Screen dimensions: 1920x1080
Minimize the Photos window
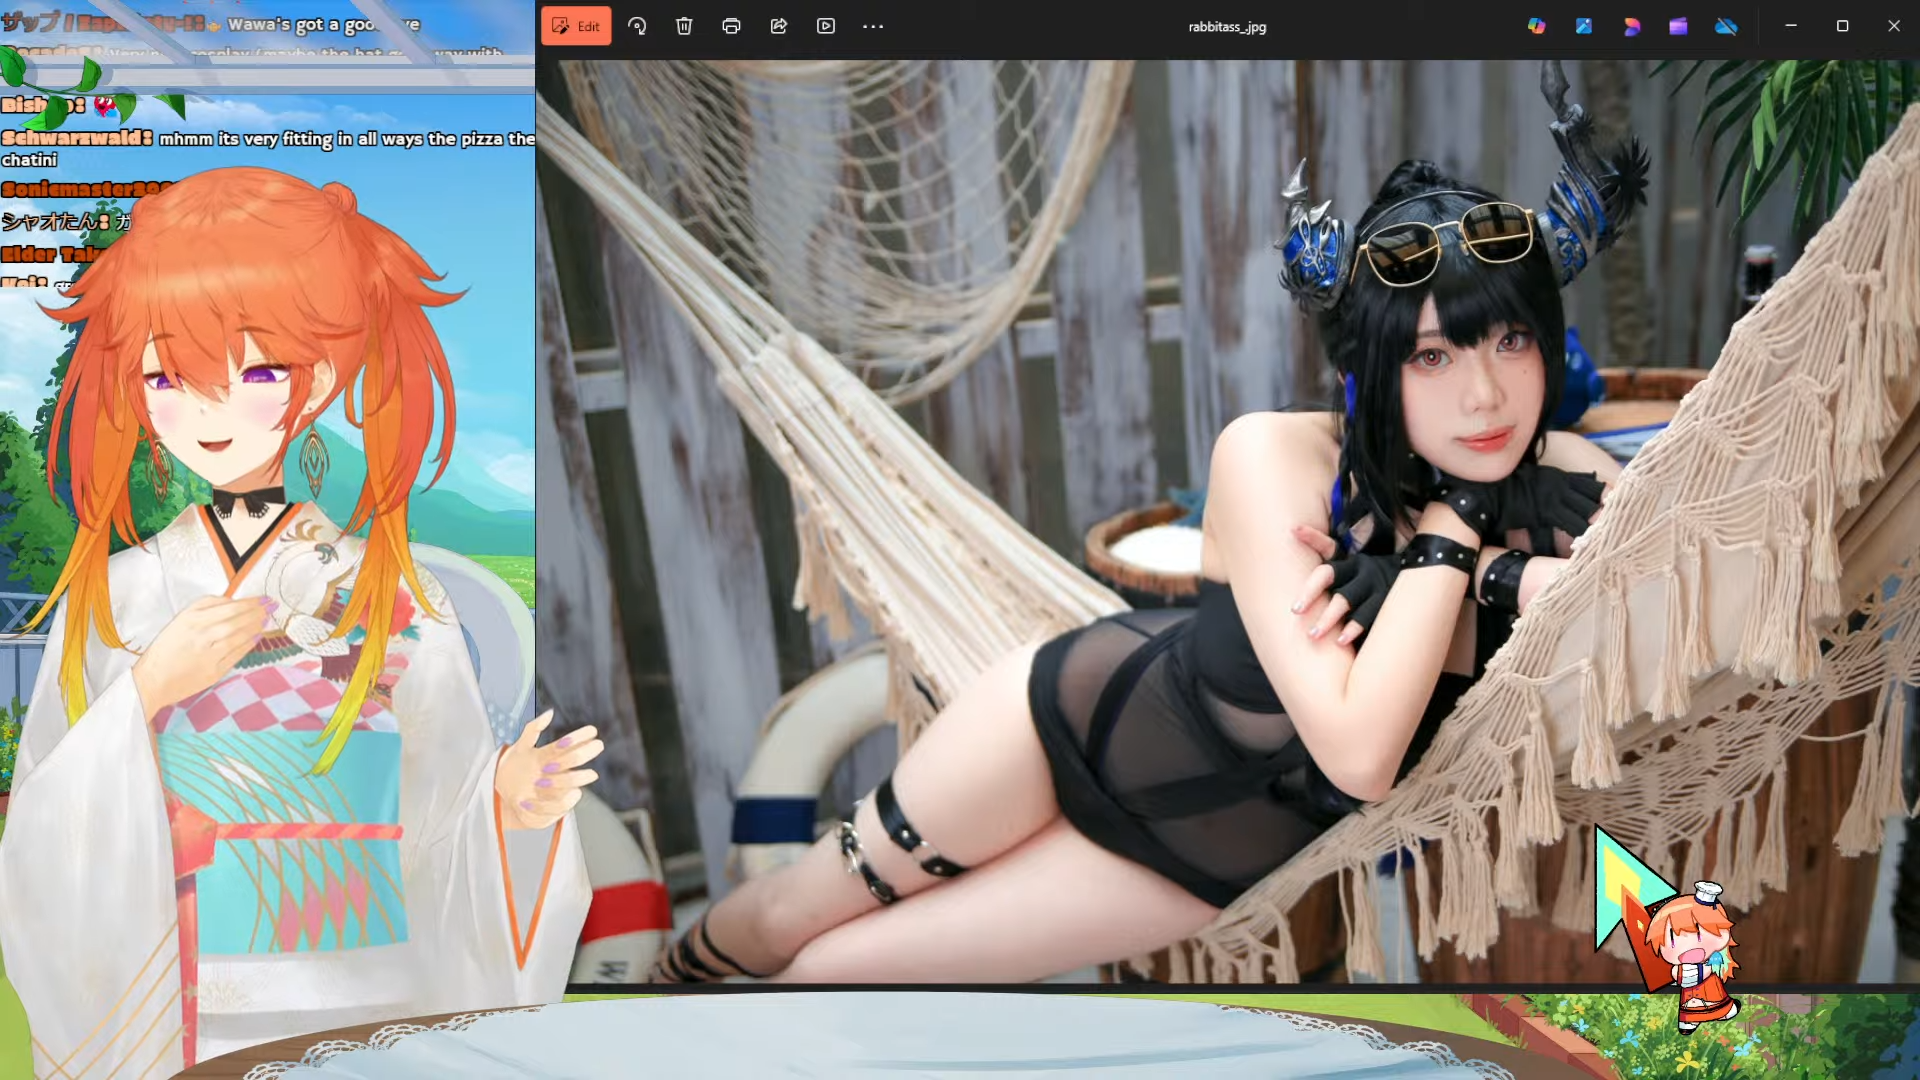tap(1791, 26)
